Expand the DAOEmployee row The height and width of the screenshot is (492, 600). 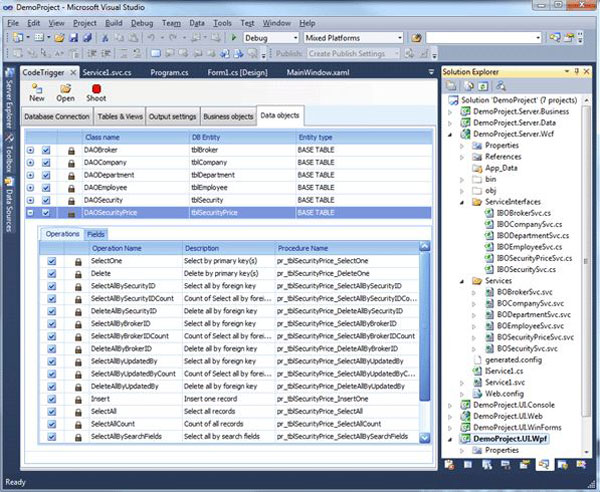pos(30,186)
